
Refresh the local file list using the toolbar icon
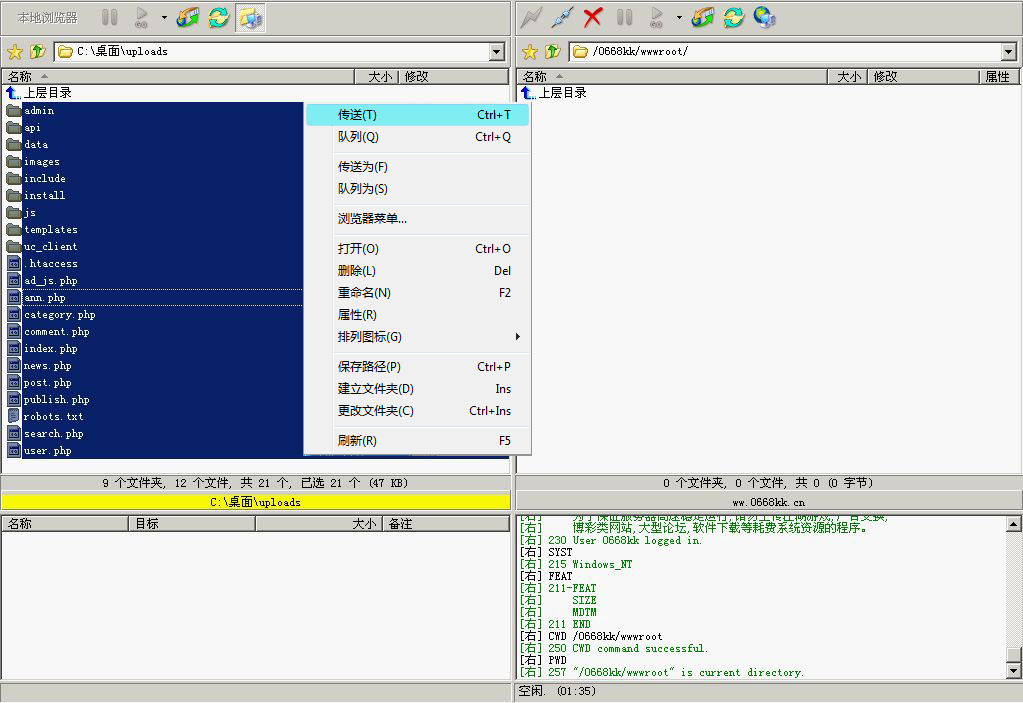click(219, 18)
